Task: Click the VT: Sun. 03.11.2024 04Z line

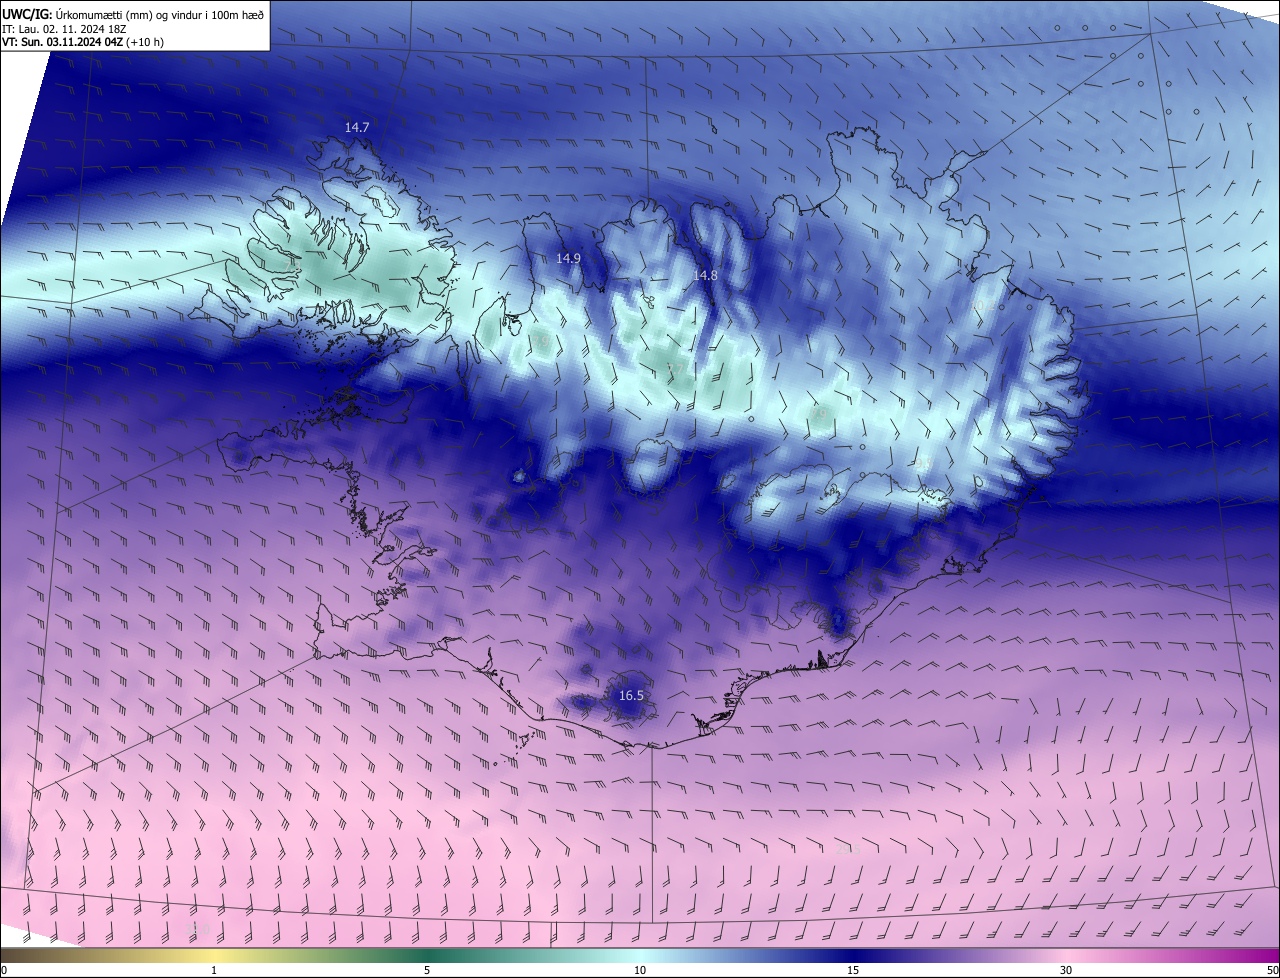Action: (x=83, y=43)
